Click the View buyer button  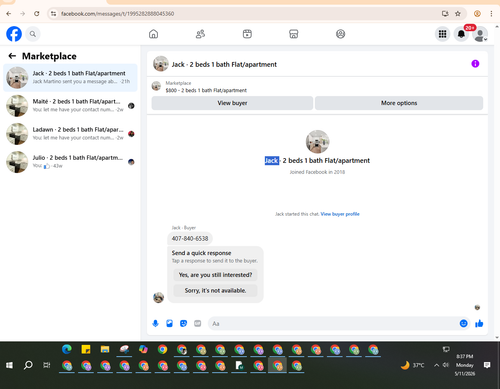(x=232, y=103)
